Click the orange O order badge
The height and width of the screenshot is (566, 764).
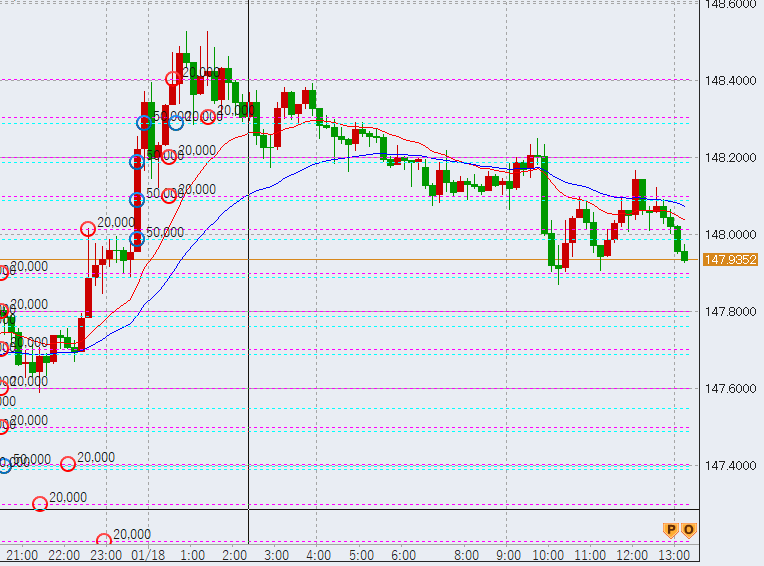point(688,530)
